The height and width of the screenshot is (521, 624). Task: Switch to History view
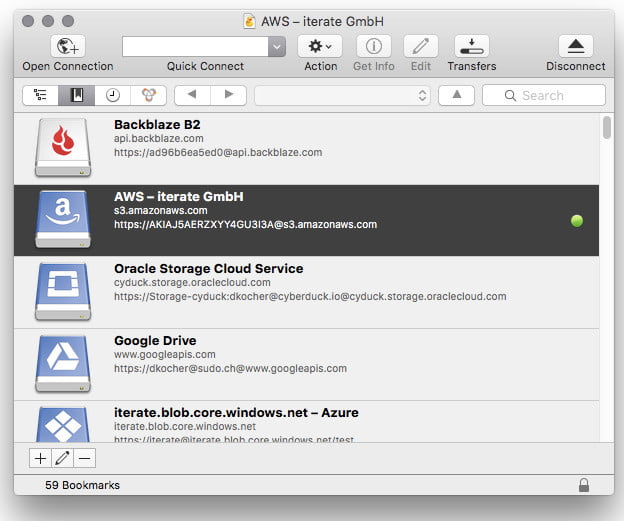pyautogui.click(x=113, y=95)
